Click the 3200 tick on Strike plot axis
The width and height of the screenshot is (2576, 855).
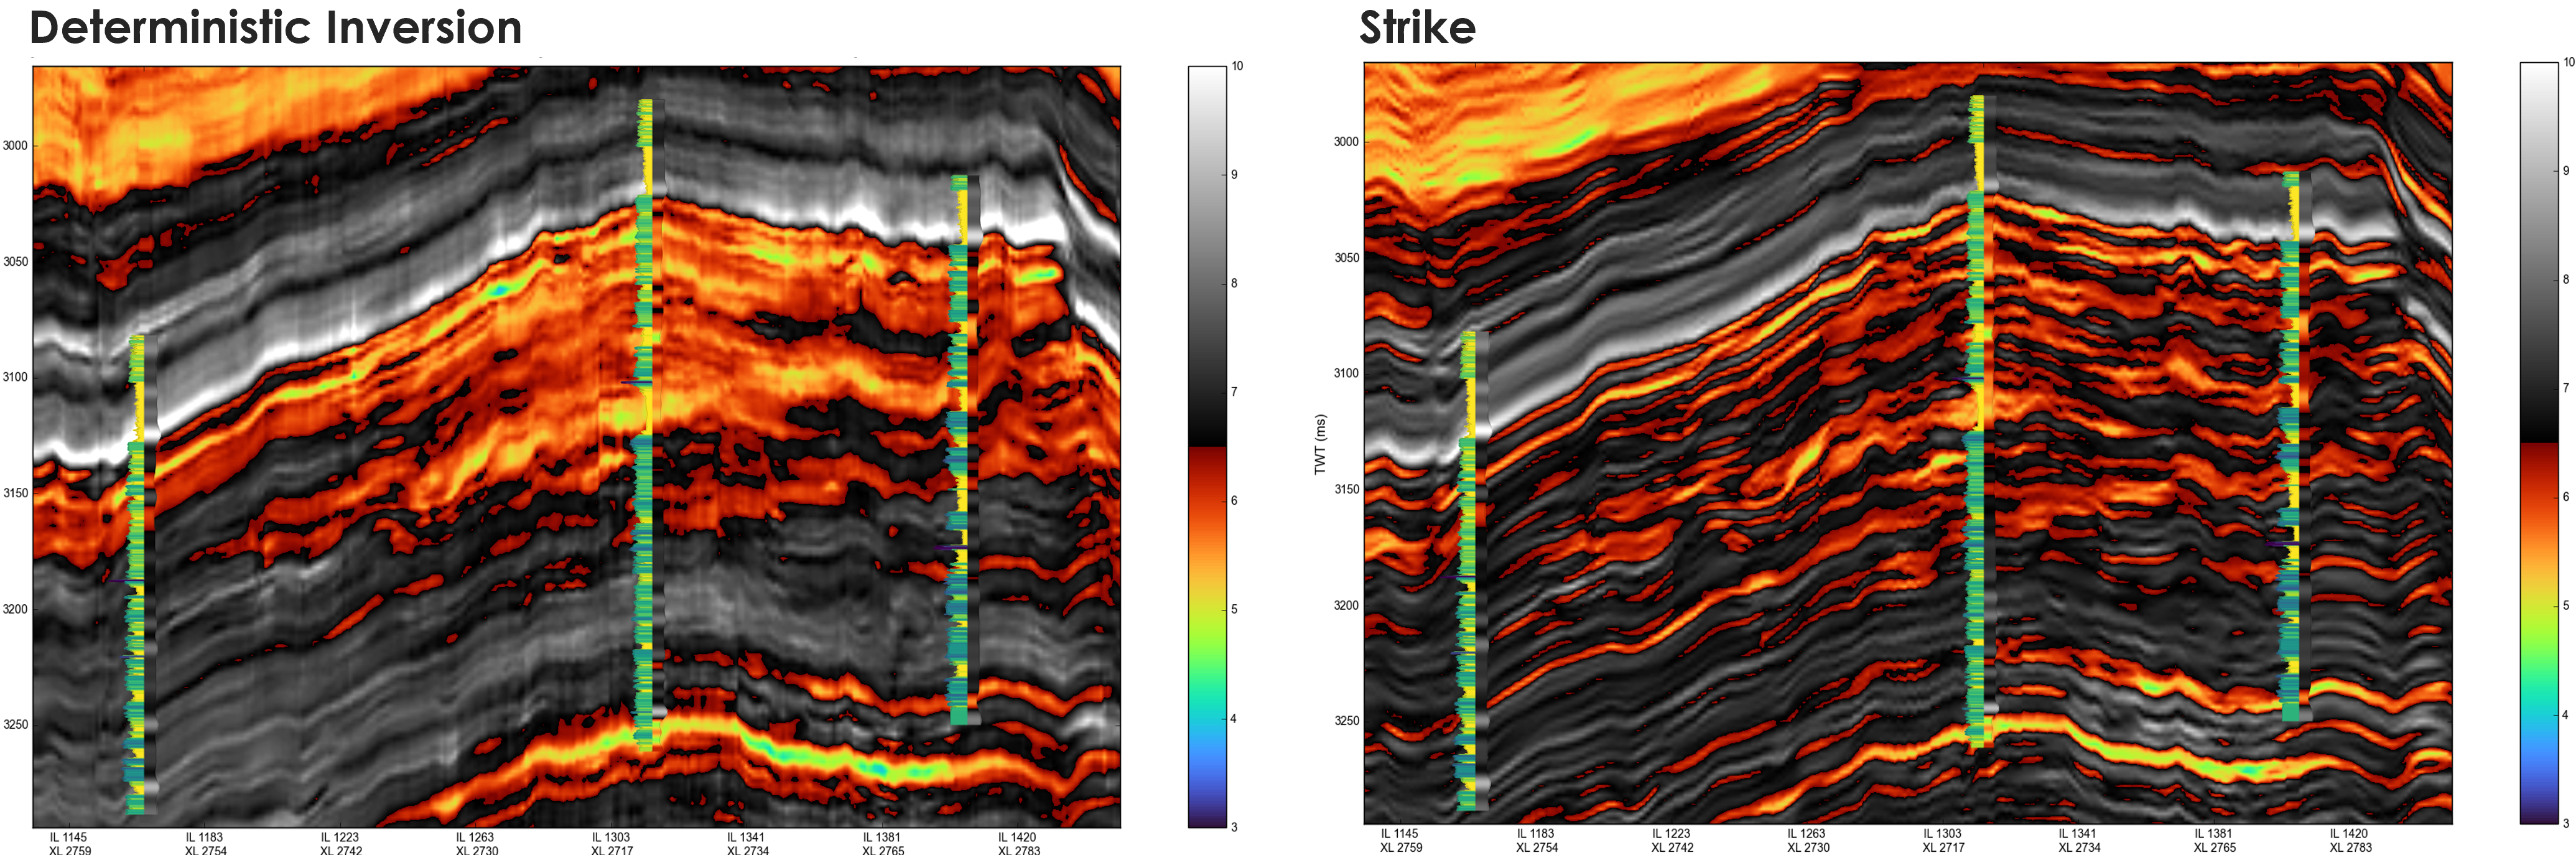point(1346,605)
